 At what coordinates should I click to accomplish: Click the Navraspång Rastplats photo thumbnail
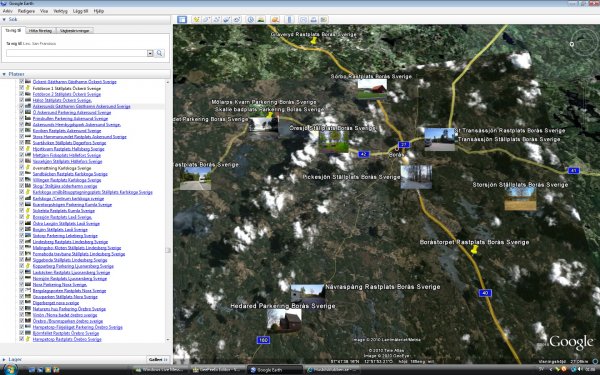click(x=308, y=295)
